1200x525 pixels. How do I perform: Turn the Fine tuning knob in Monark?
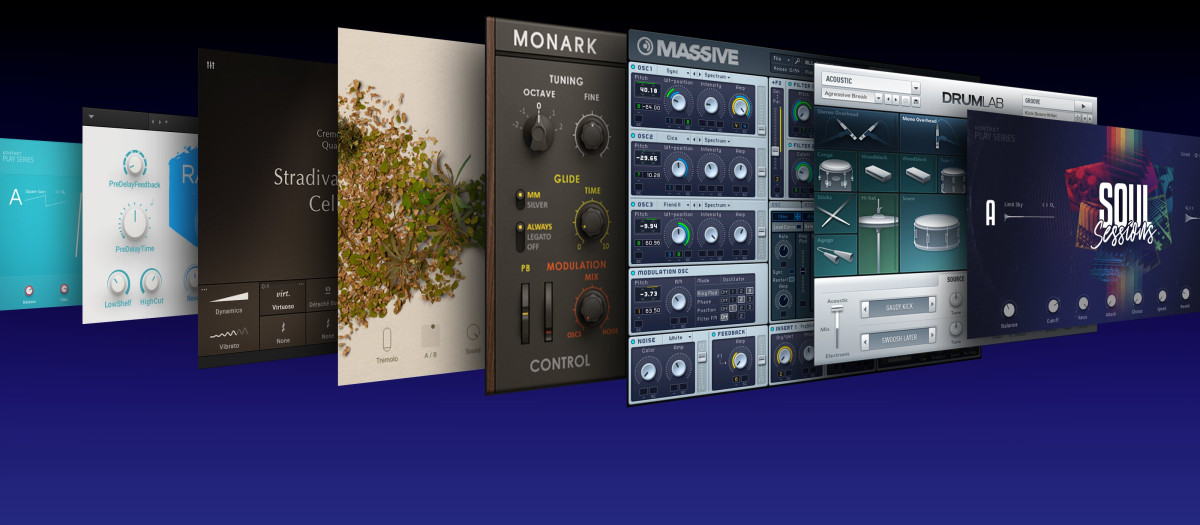pyautogui.click(x=592, y=132)
